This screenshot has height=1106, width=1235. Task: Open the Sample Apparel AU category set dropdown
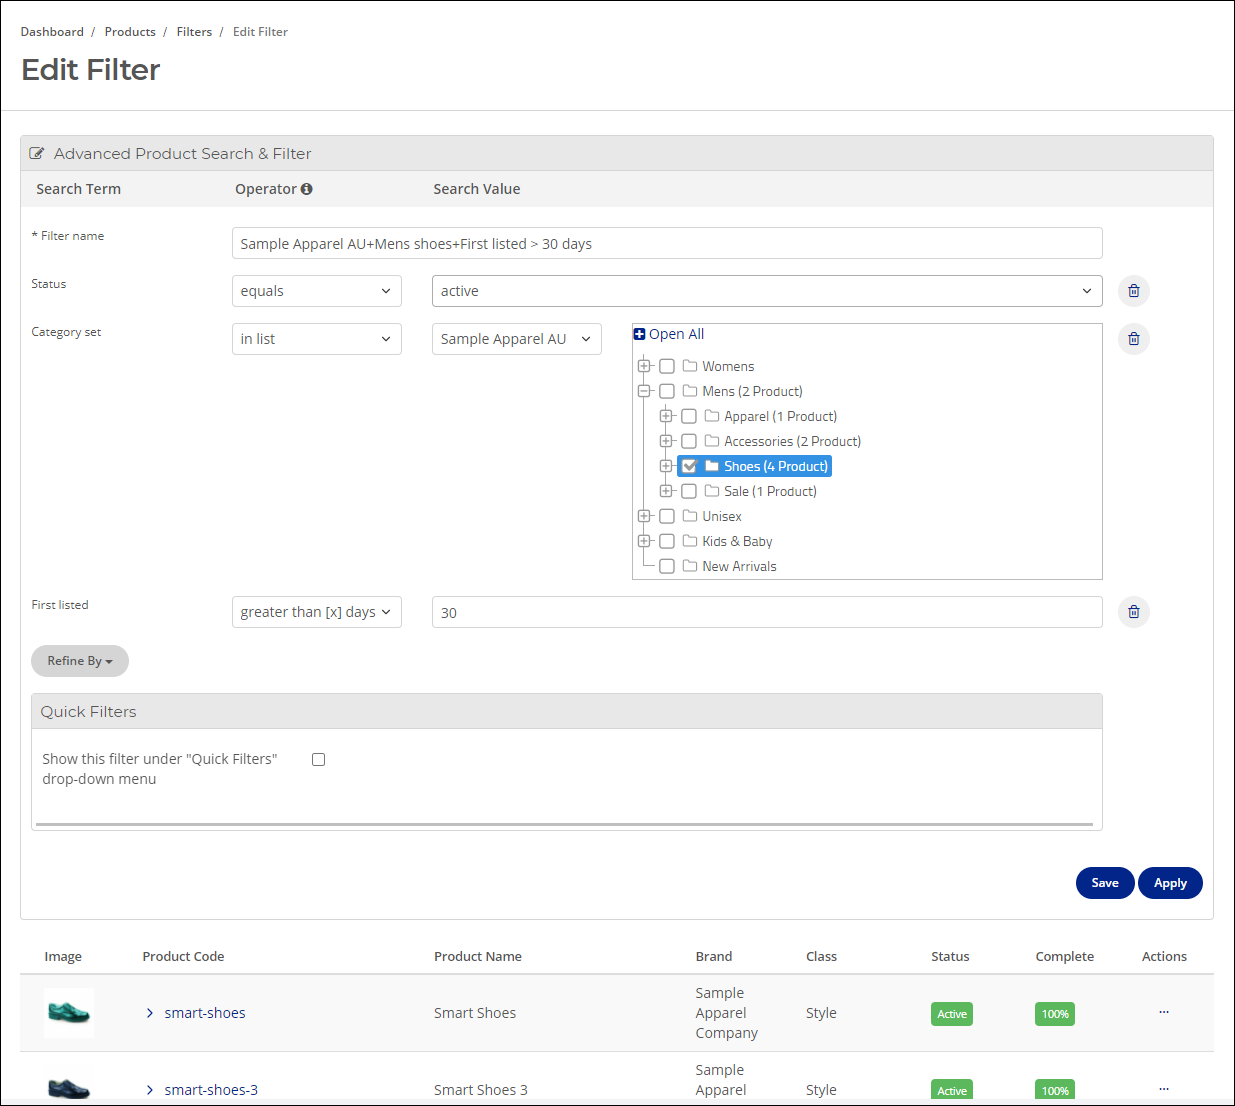(x=517, y=339)
